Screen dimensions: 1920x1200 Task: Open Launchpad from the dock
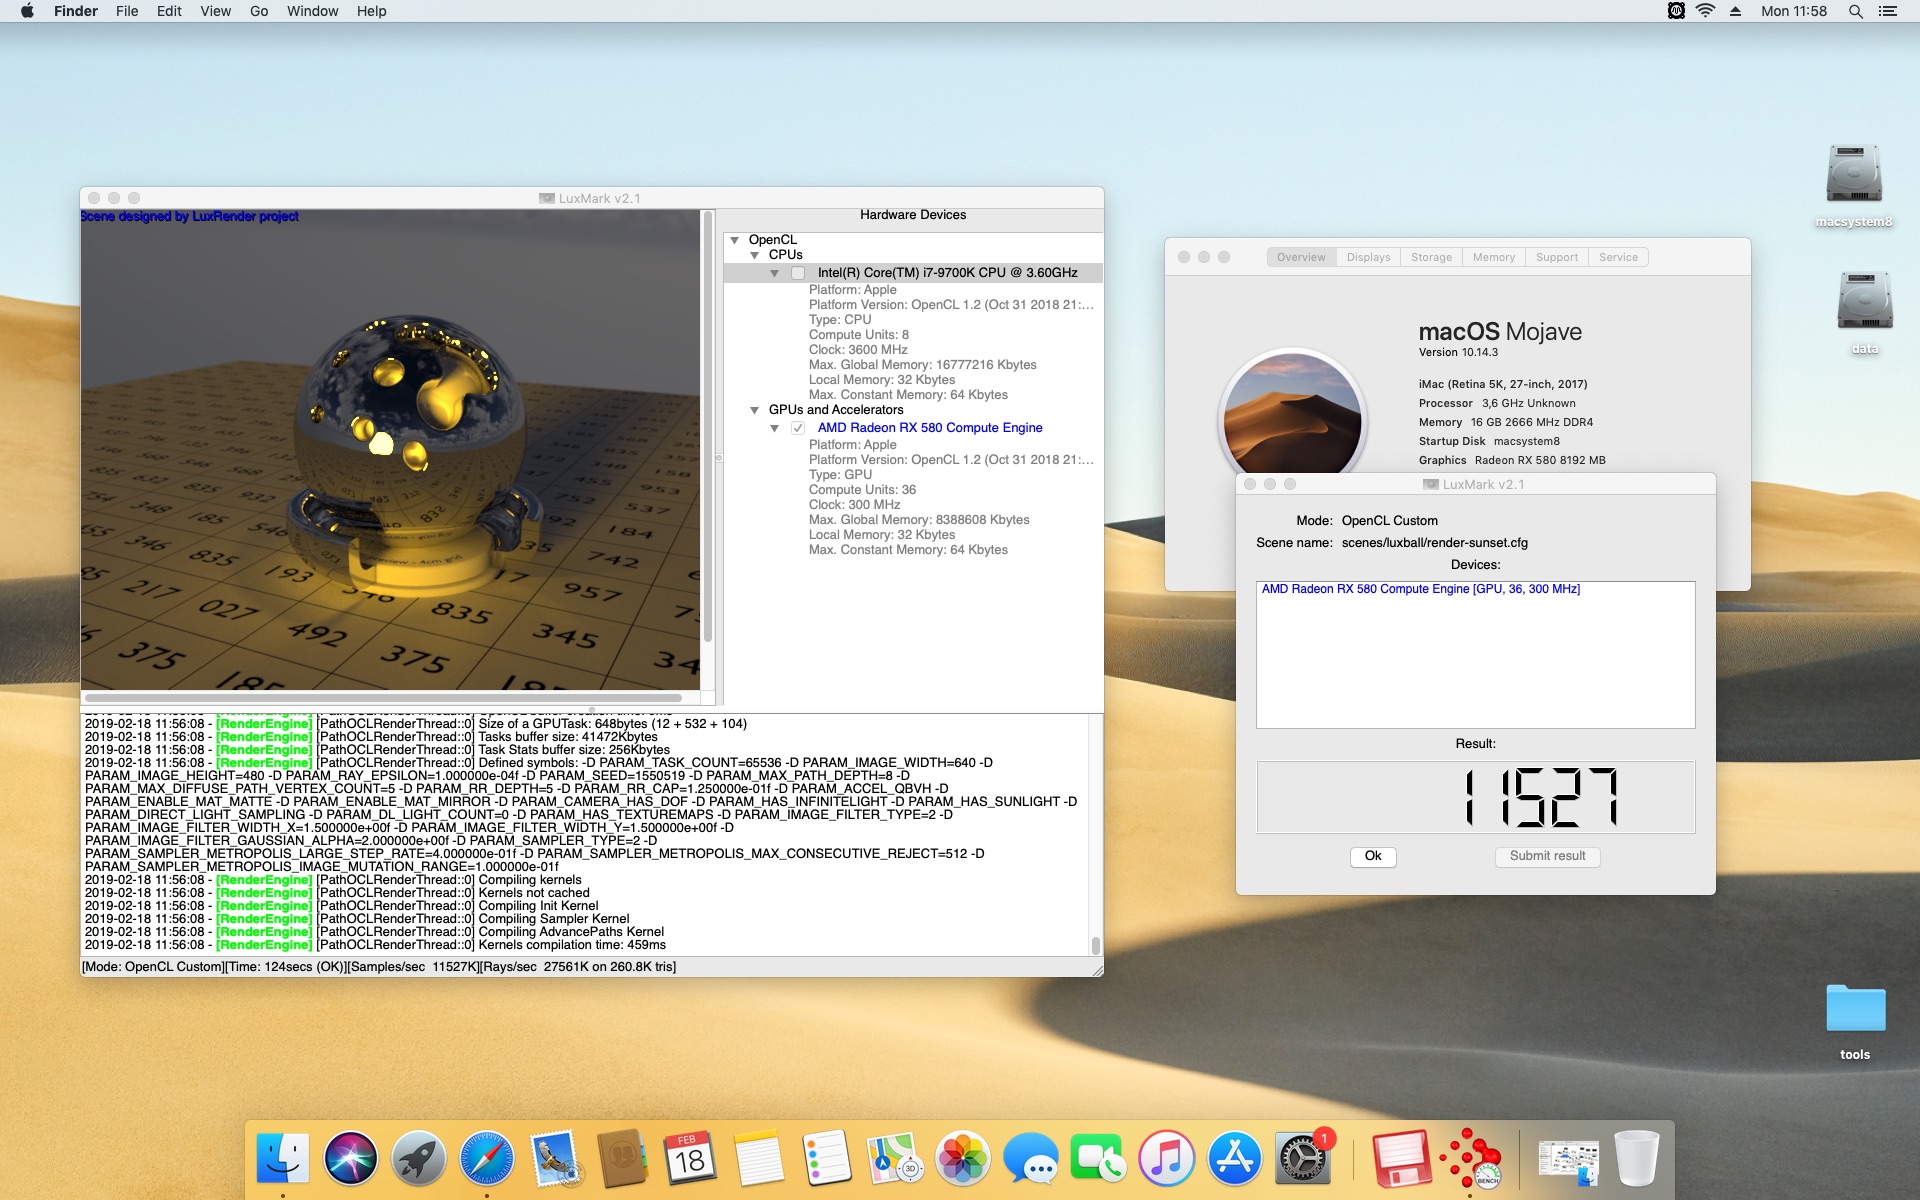pyautogui.click(x=419, y=1159)
